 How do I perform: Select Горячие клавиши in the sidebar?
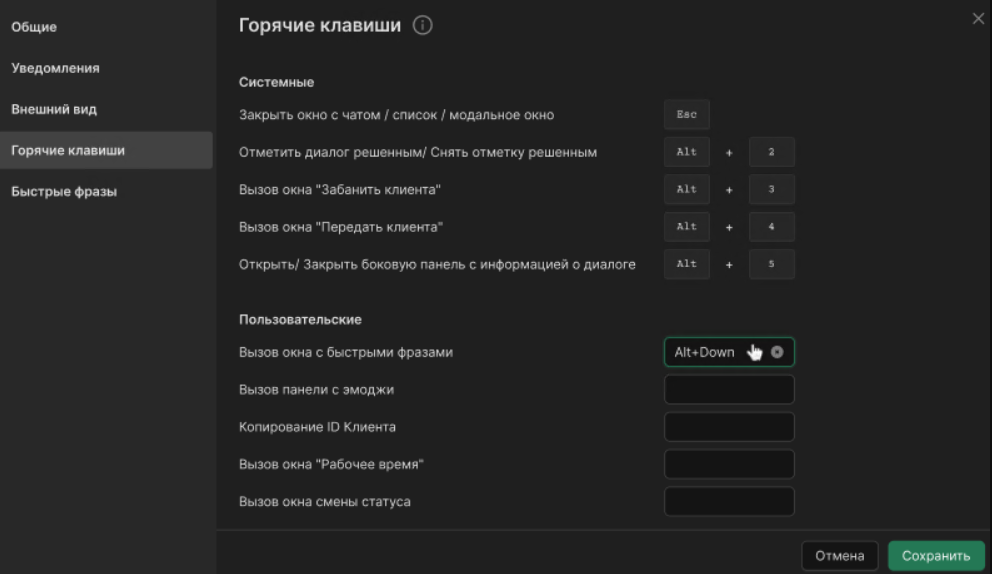(68, 150)
